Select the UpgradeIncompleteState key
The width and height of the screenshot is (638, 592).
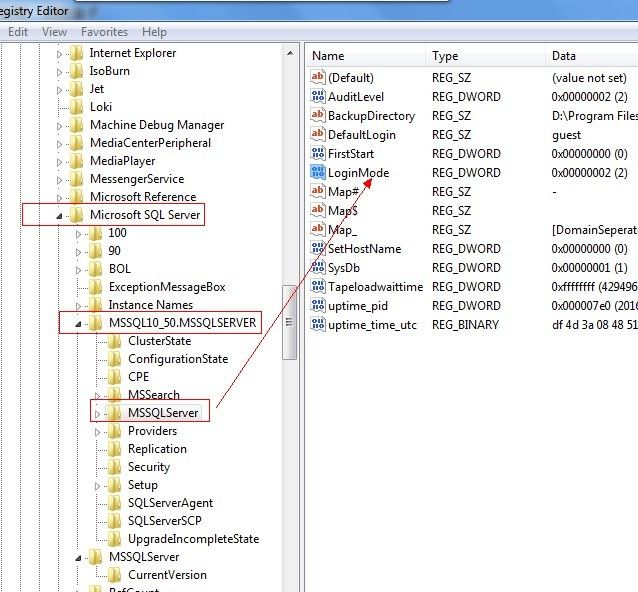193,539
